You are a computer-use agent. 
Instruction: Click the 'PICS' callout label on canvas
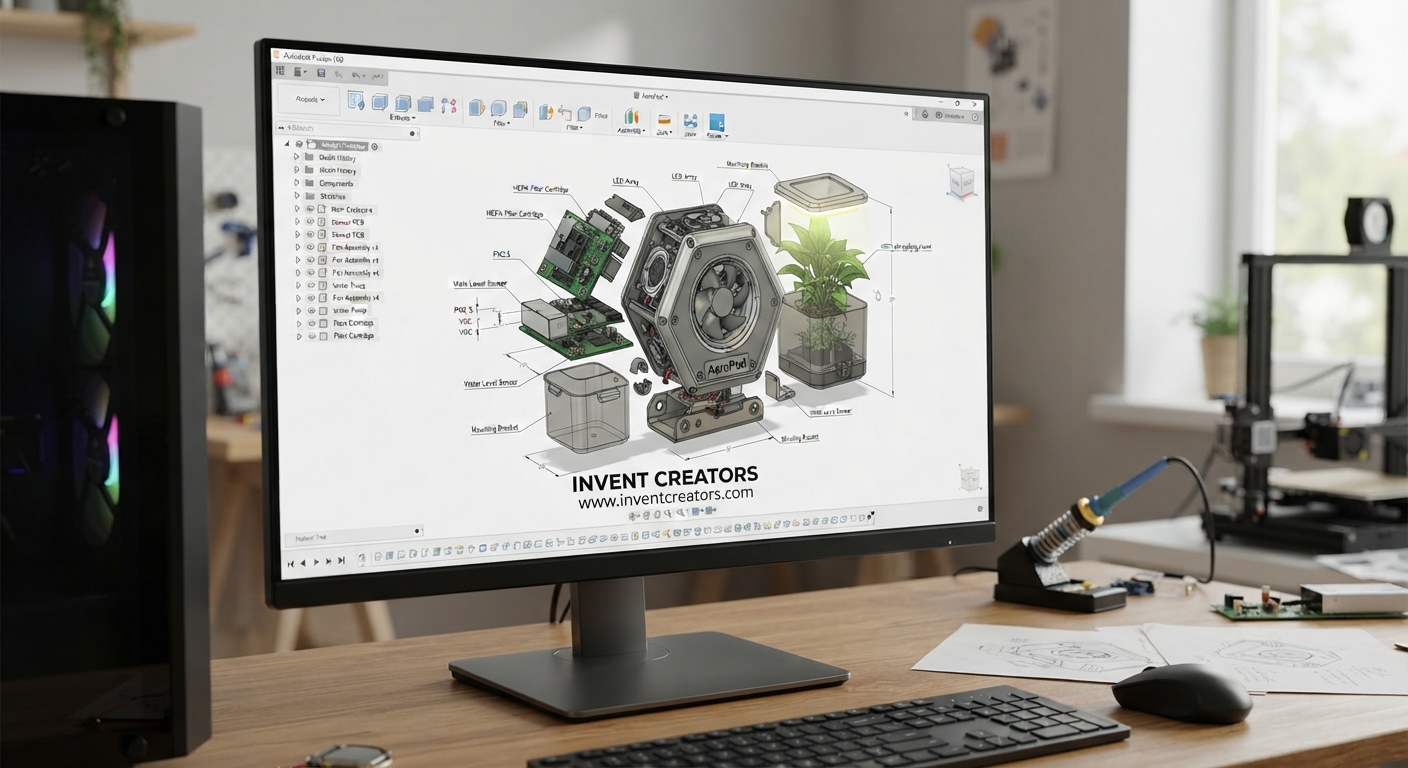pos(501,254)
